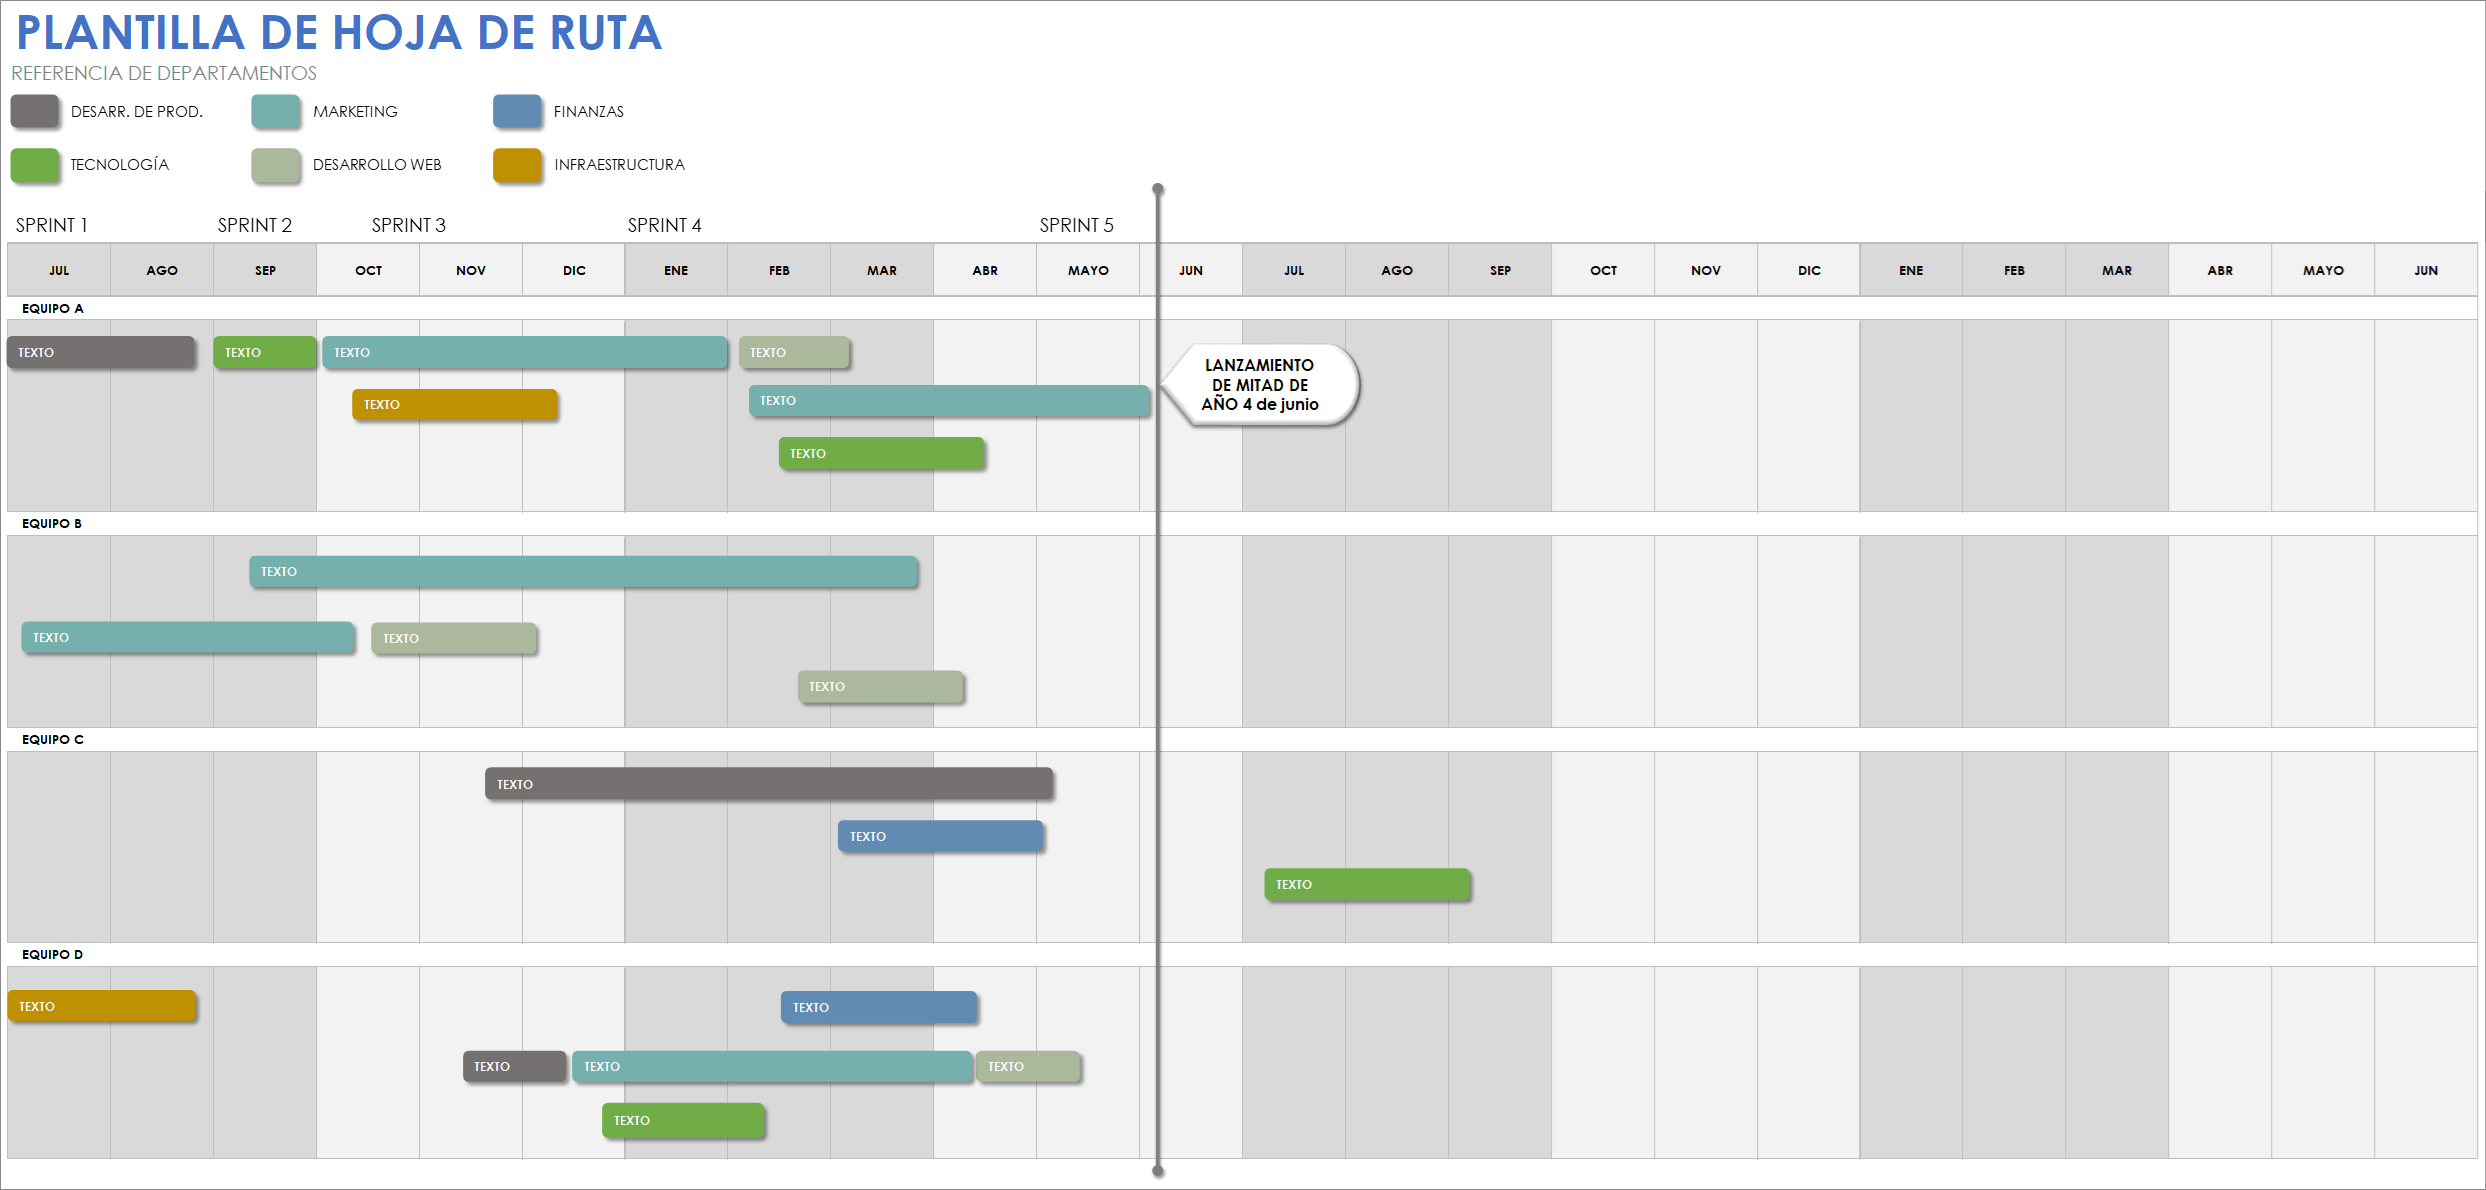The width and height of the screenshot is (2486, 1190).
Task: Click the last JUN month header
Action: click(2426, 270)
